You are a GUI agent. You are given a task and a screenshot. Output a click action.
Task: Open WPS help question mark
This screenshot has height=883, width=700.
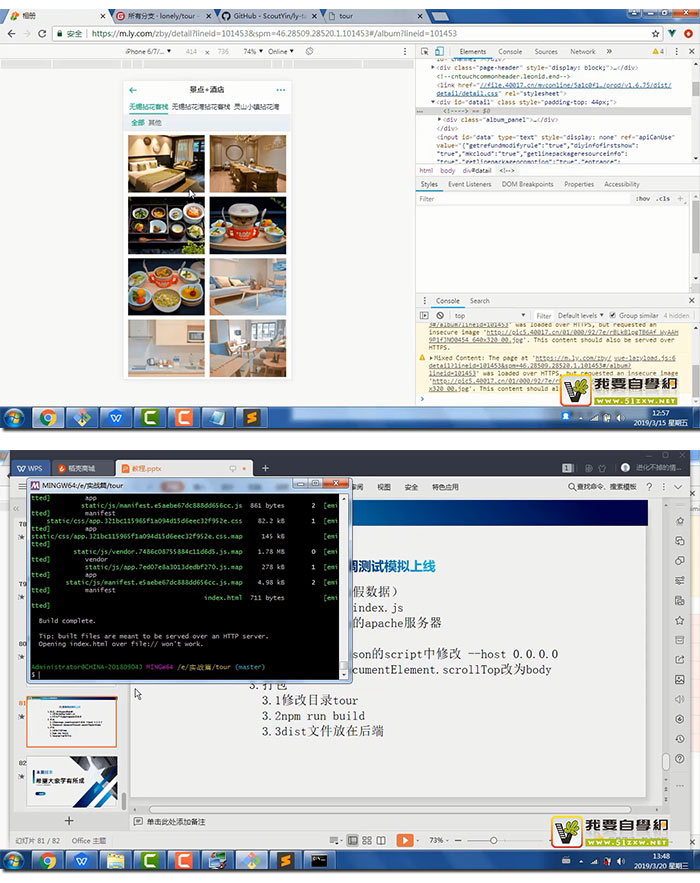pos(649,487)
